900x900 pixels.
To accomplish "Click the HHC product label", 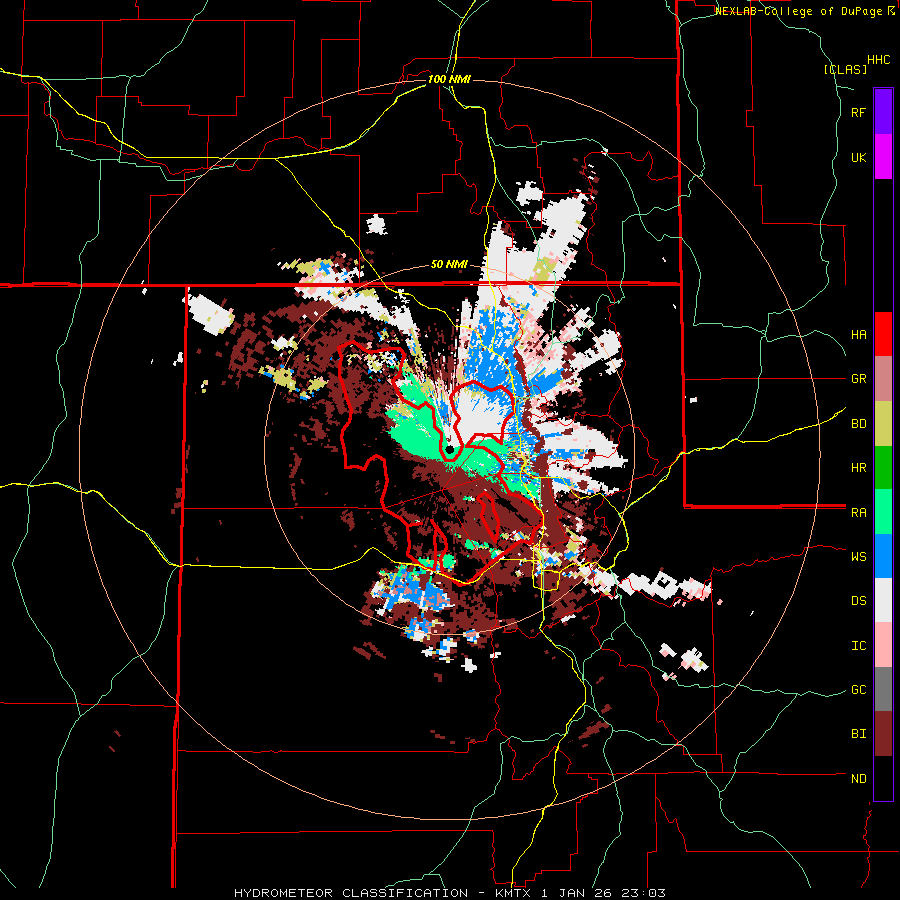I will (879, 60).
